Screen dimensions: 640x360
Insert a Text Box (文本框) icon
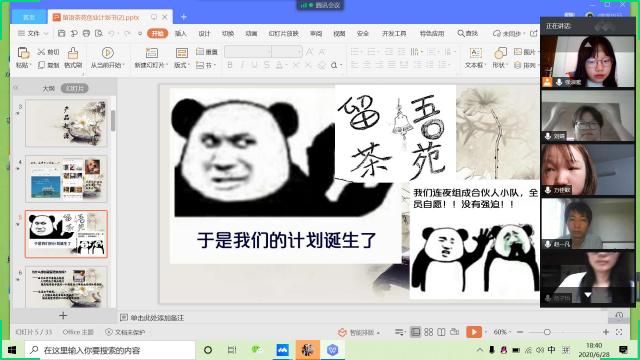pos(476,53)
